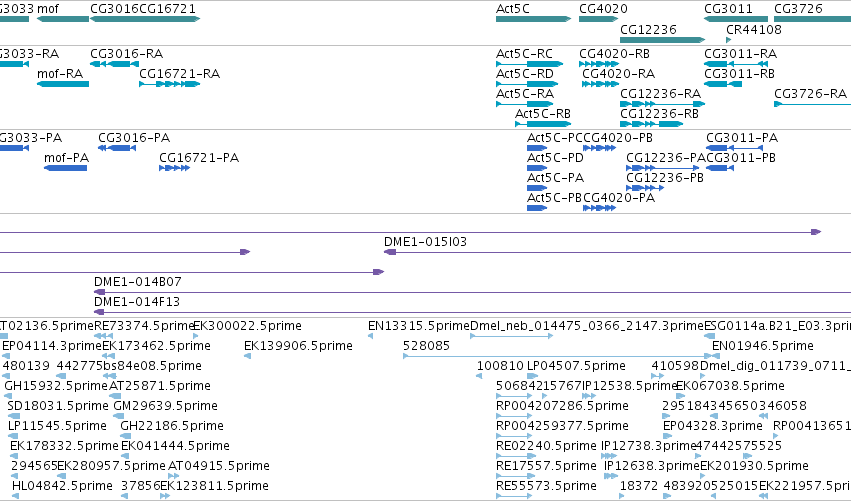851x501 pixels.
Task: Open EST label EN13315.5prime
Action: [x=419, y=326]
